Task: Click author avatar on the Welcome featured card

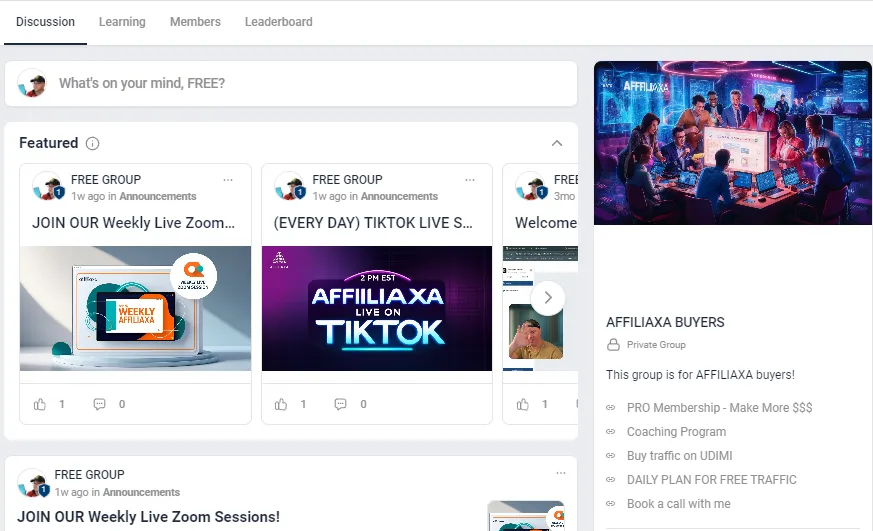Action: point(531,186)
